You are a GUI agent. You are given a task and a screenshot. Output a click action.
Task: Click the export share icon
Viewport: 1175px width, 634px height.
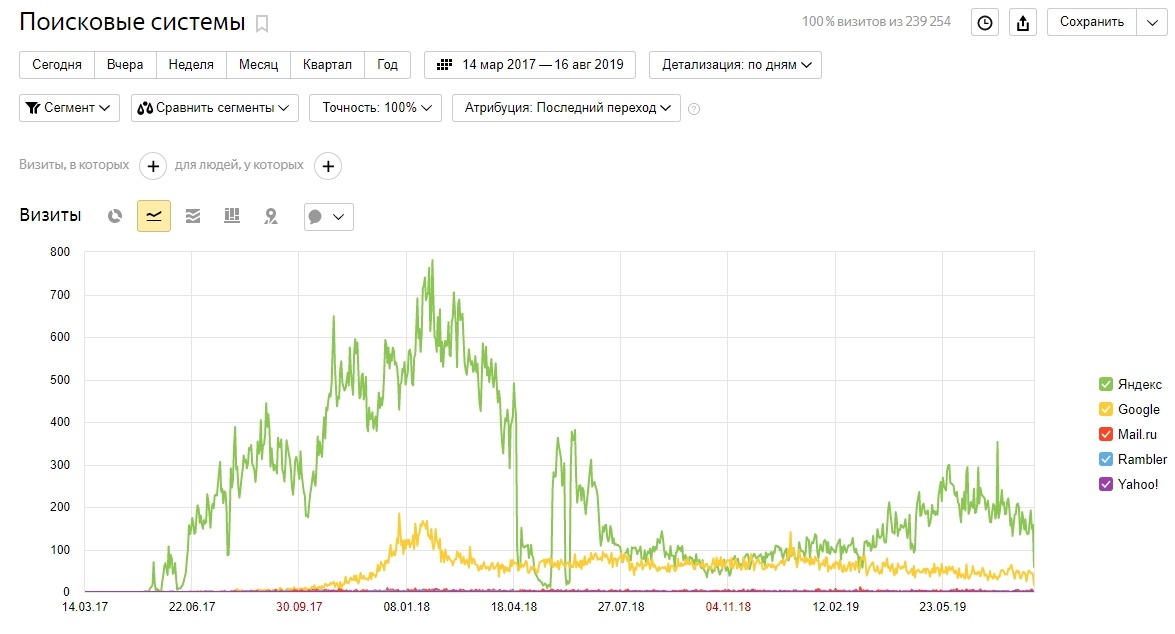pyautogui.click(x=1022, y=23)
